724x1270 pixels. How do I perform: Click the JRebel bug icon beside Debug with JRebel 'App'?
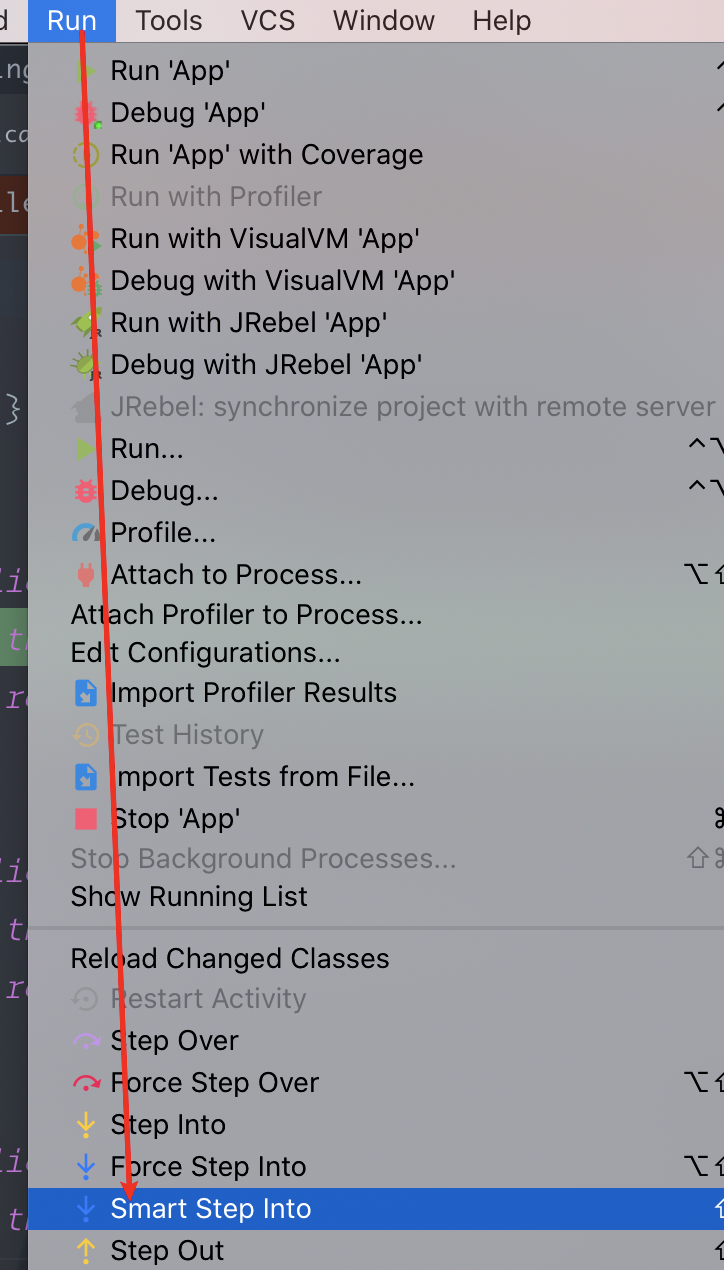(x=86, y=365)
